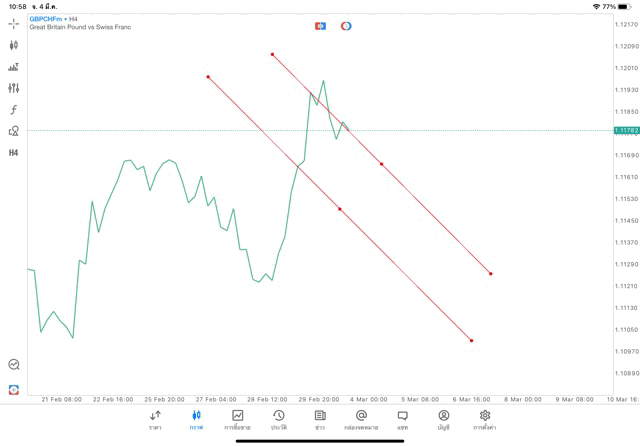
Task: Open the ประวัติ history tab
Action: (x=278, y=419)
